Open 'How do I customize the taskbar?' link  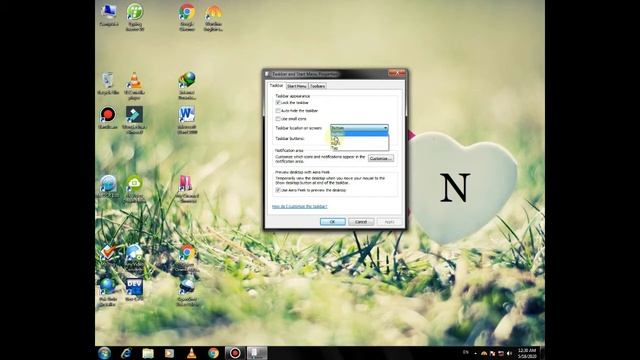tap(300, 207)
